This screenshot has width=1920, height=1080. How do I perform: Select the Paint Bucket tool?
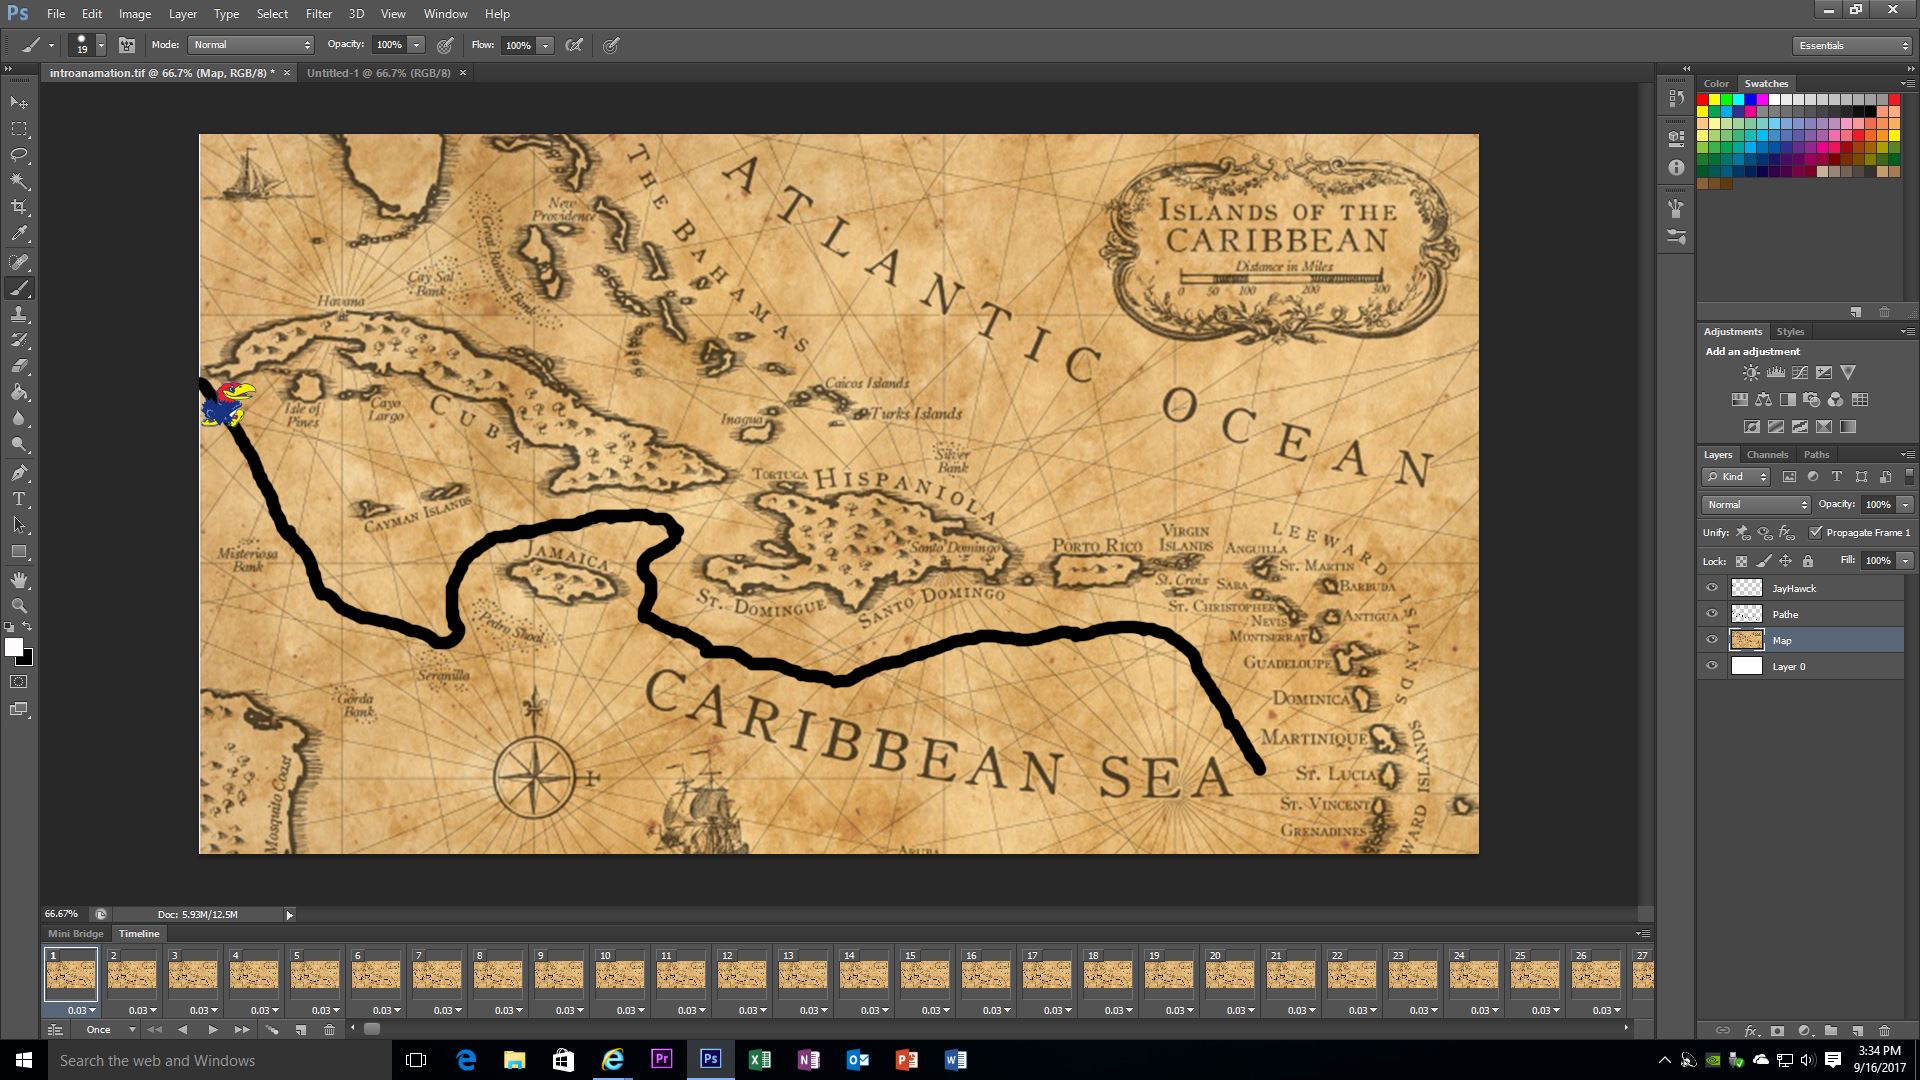(19, 392)
